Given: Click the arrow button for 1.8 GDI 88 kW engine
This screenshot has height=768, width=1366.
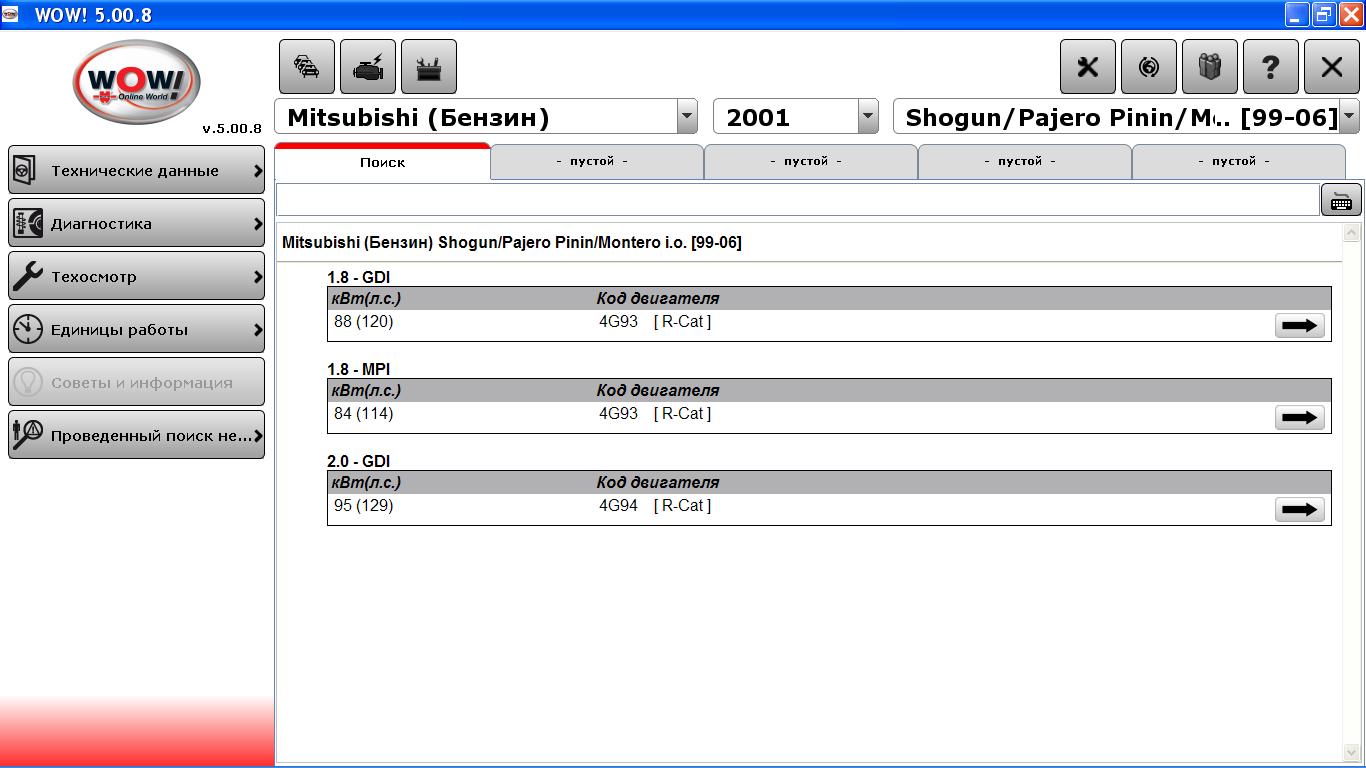Looking at the screenshot, I should tap(1300, 325).
